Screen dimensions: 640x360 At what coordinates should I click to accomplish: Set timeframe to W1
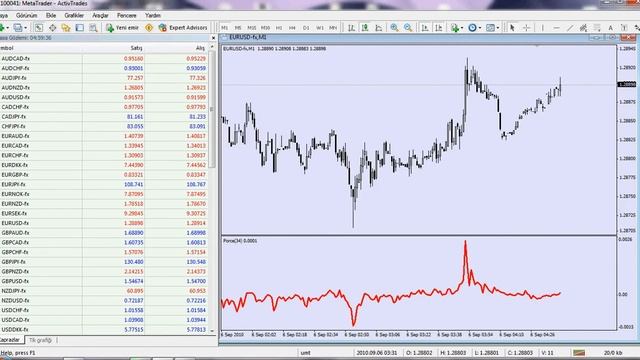pos(320,28)
